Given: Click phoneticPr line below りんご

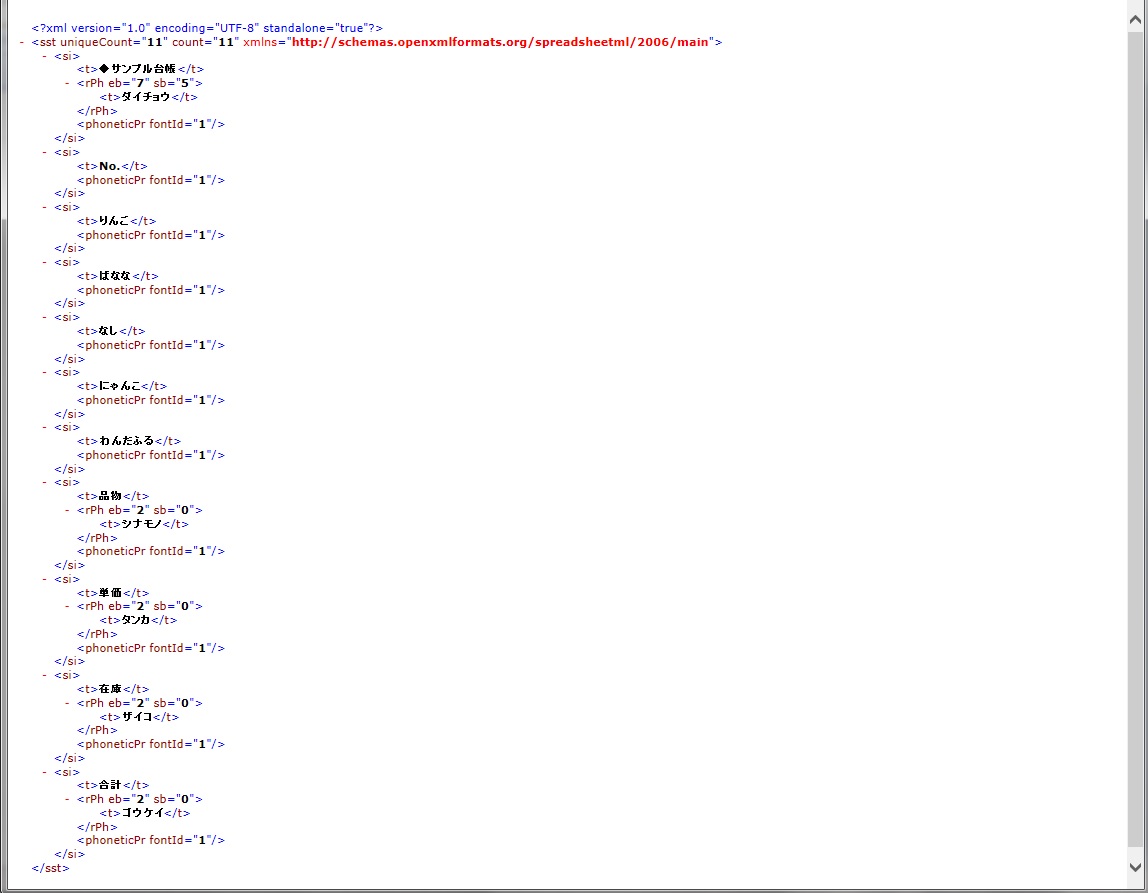Looking at the screenshot, I should coord(151,235).
